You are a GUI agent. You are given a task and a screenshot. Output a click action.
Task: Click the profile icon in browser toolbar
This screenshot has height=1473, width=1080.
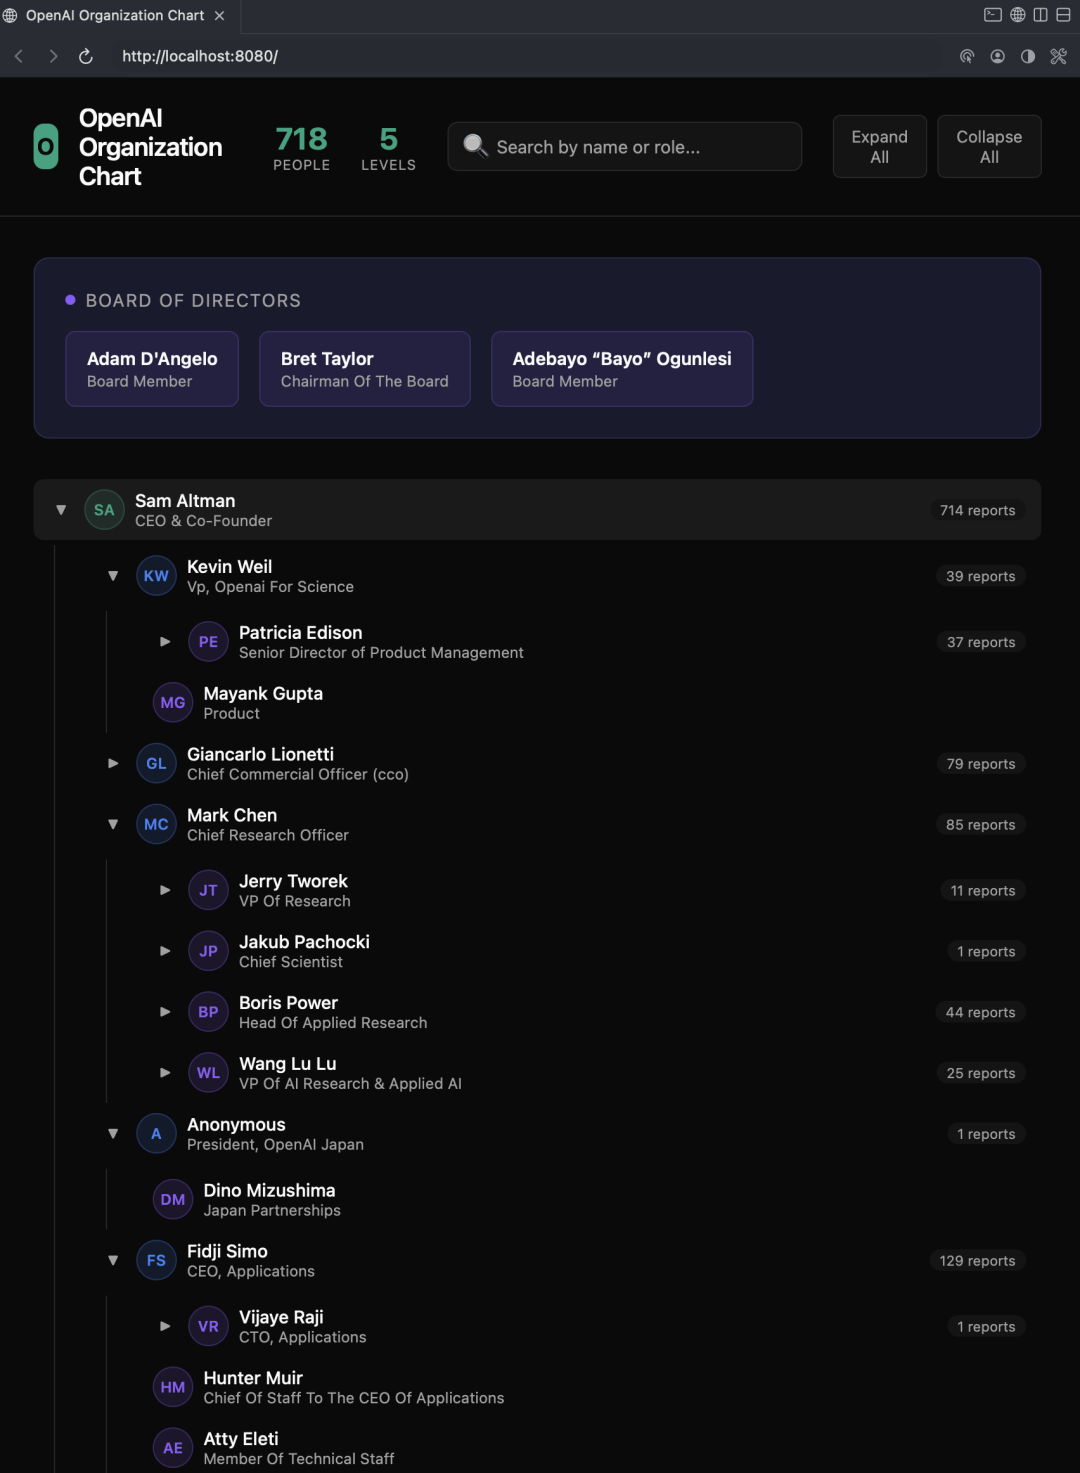[x=997, y=57]
